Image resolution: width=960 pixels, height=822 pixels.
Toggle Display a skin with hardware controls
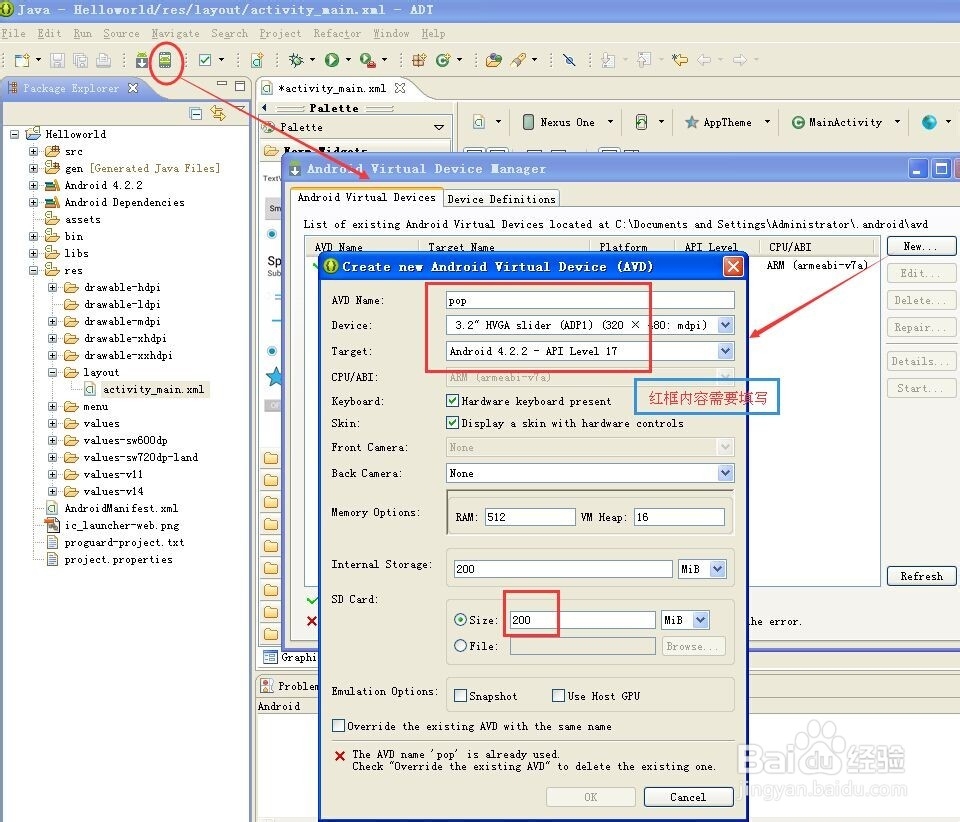pyautogui.click(x=452, y=423)
